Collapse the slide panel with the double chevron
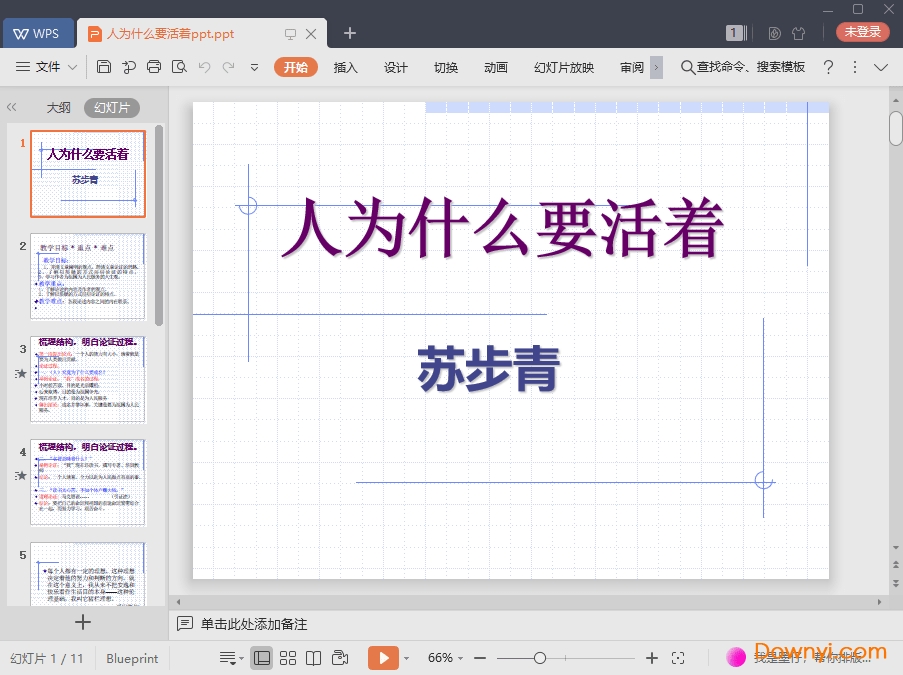903x675 pixels. [12, 107]
